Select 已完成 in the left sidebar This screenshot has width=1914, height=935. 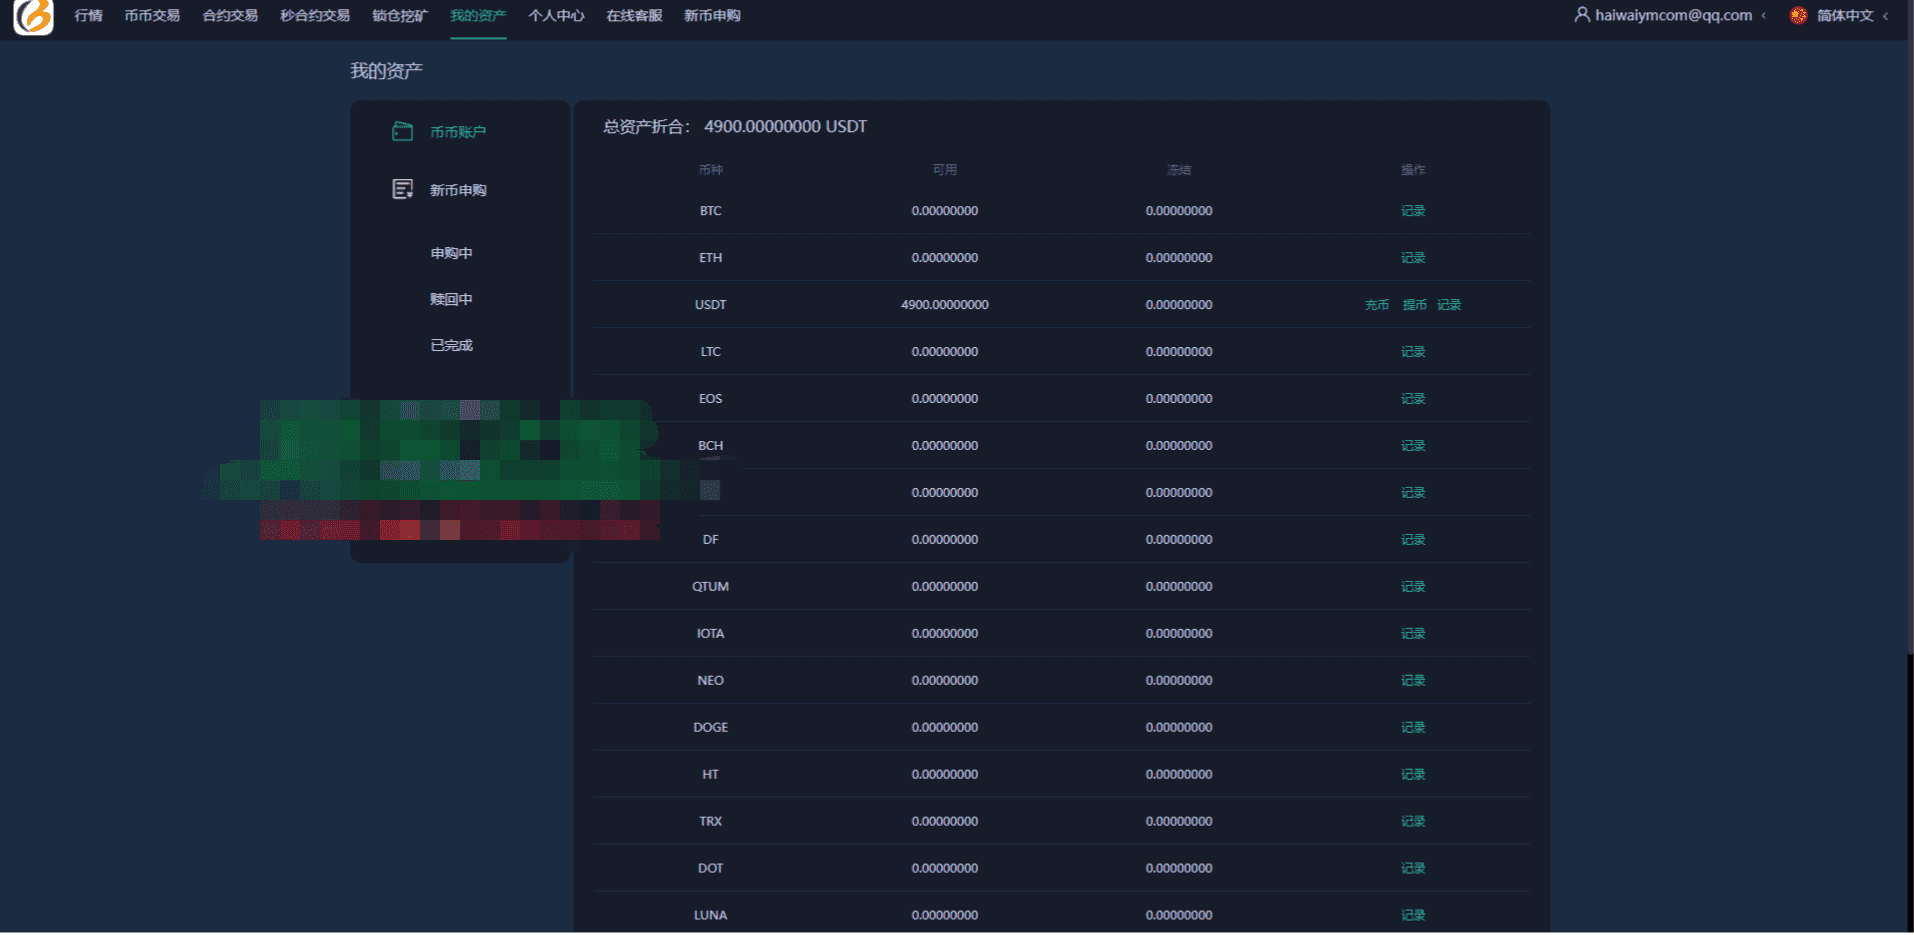coord(451,346)
